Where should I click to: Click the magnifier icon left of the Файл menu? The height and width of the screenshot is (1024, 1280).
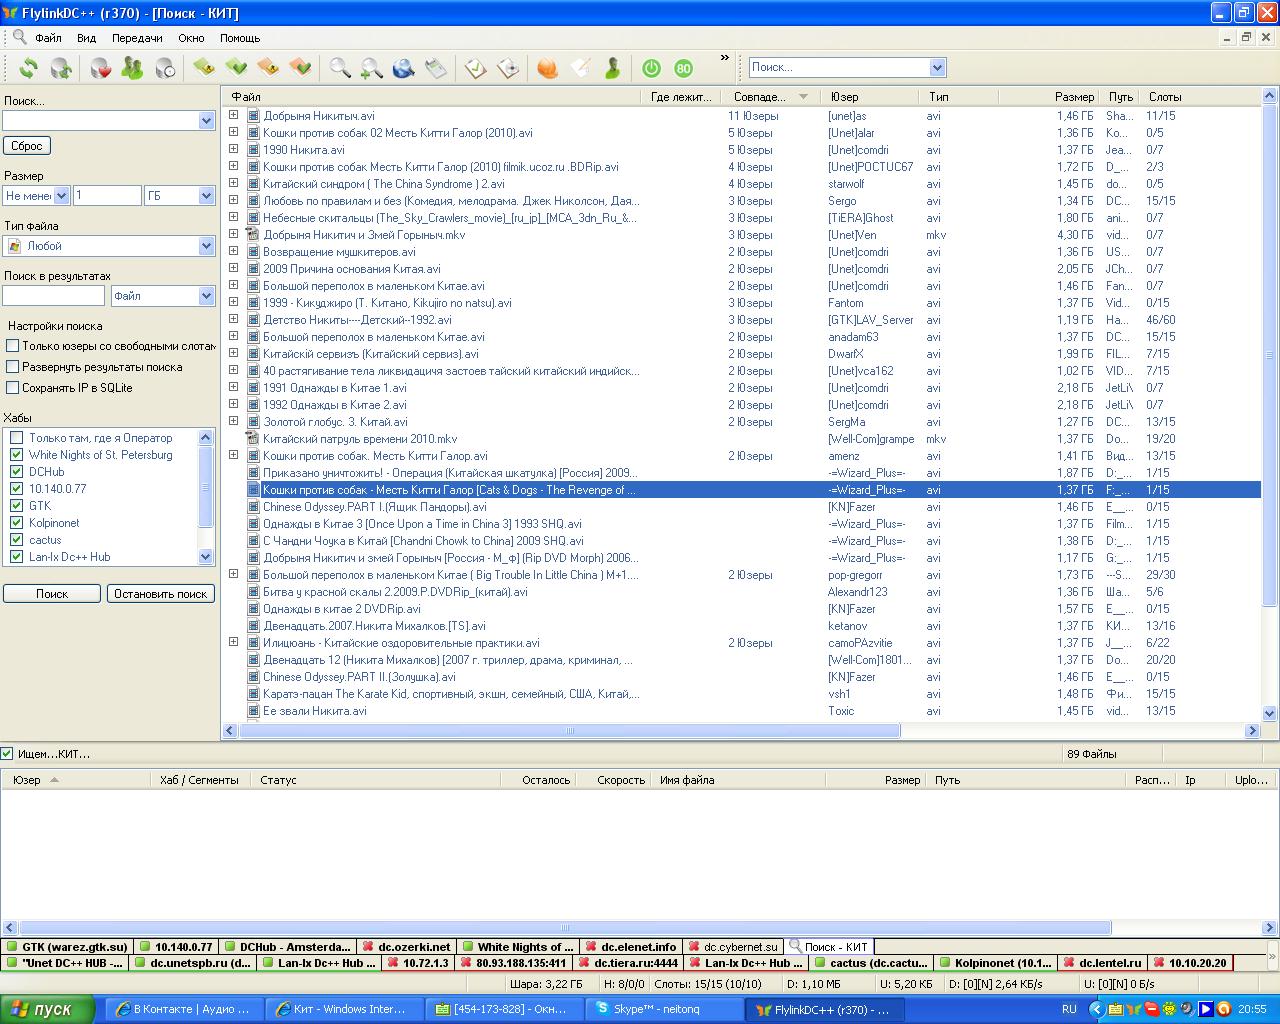(x=20, y=38)
